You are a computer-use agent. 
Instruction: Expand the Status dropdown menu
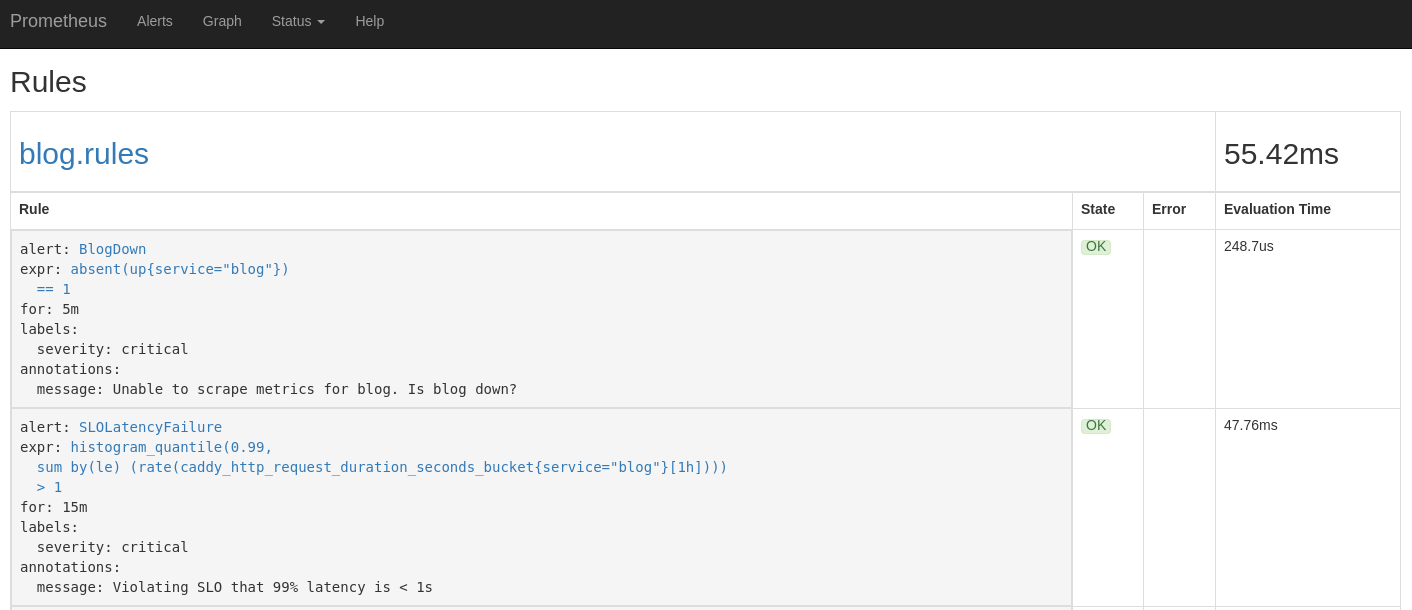coord(298,21)
